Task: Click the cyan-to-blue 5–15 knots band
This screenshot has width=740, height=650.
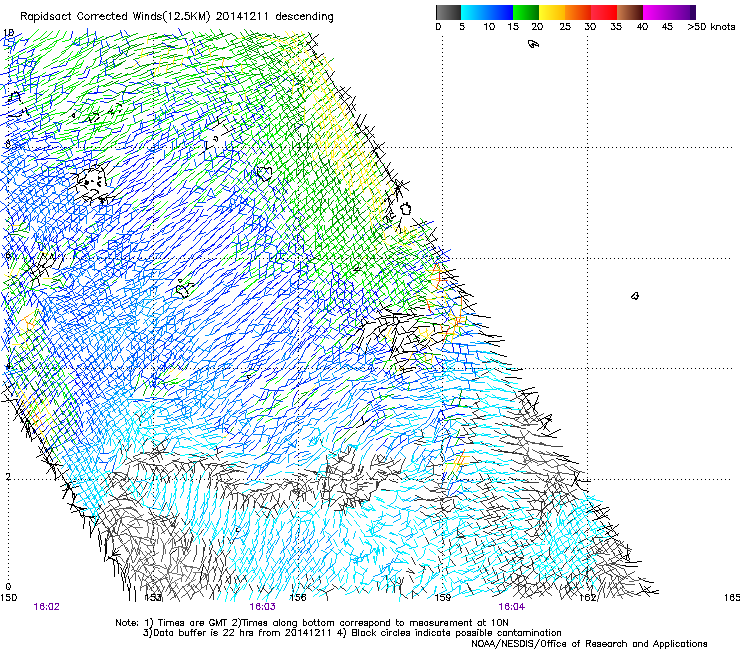Action: (x=487, y=12)
